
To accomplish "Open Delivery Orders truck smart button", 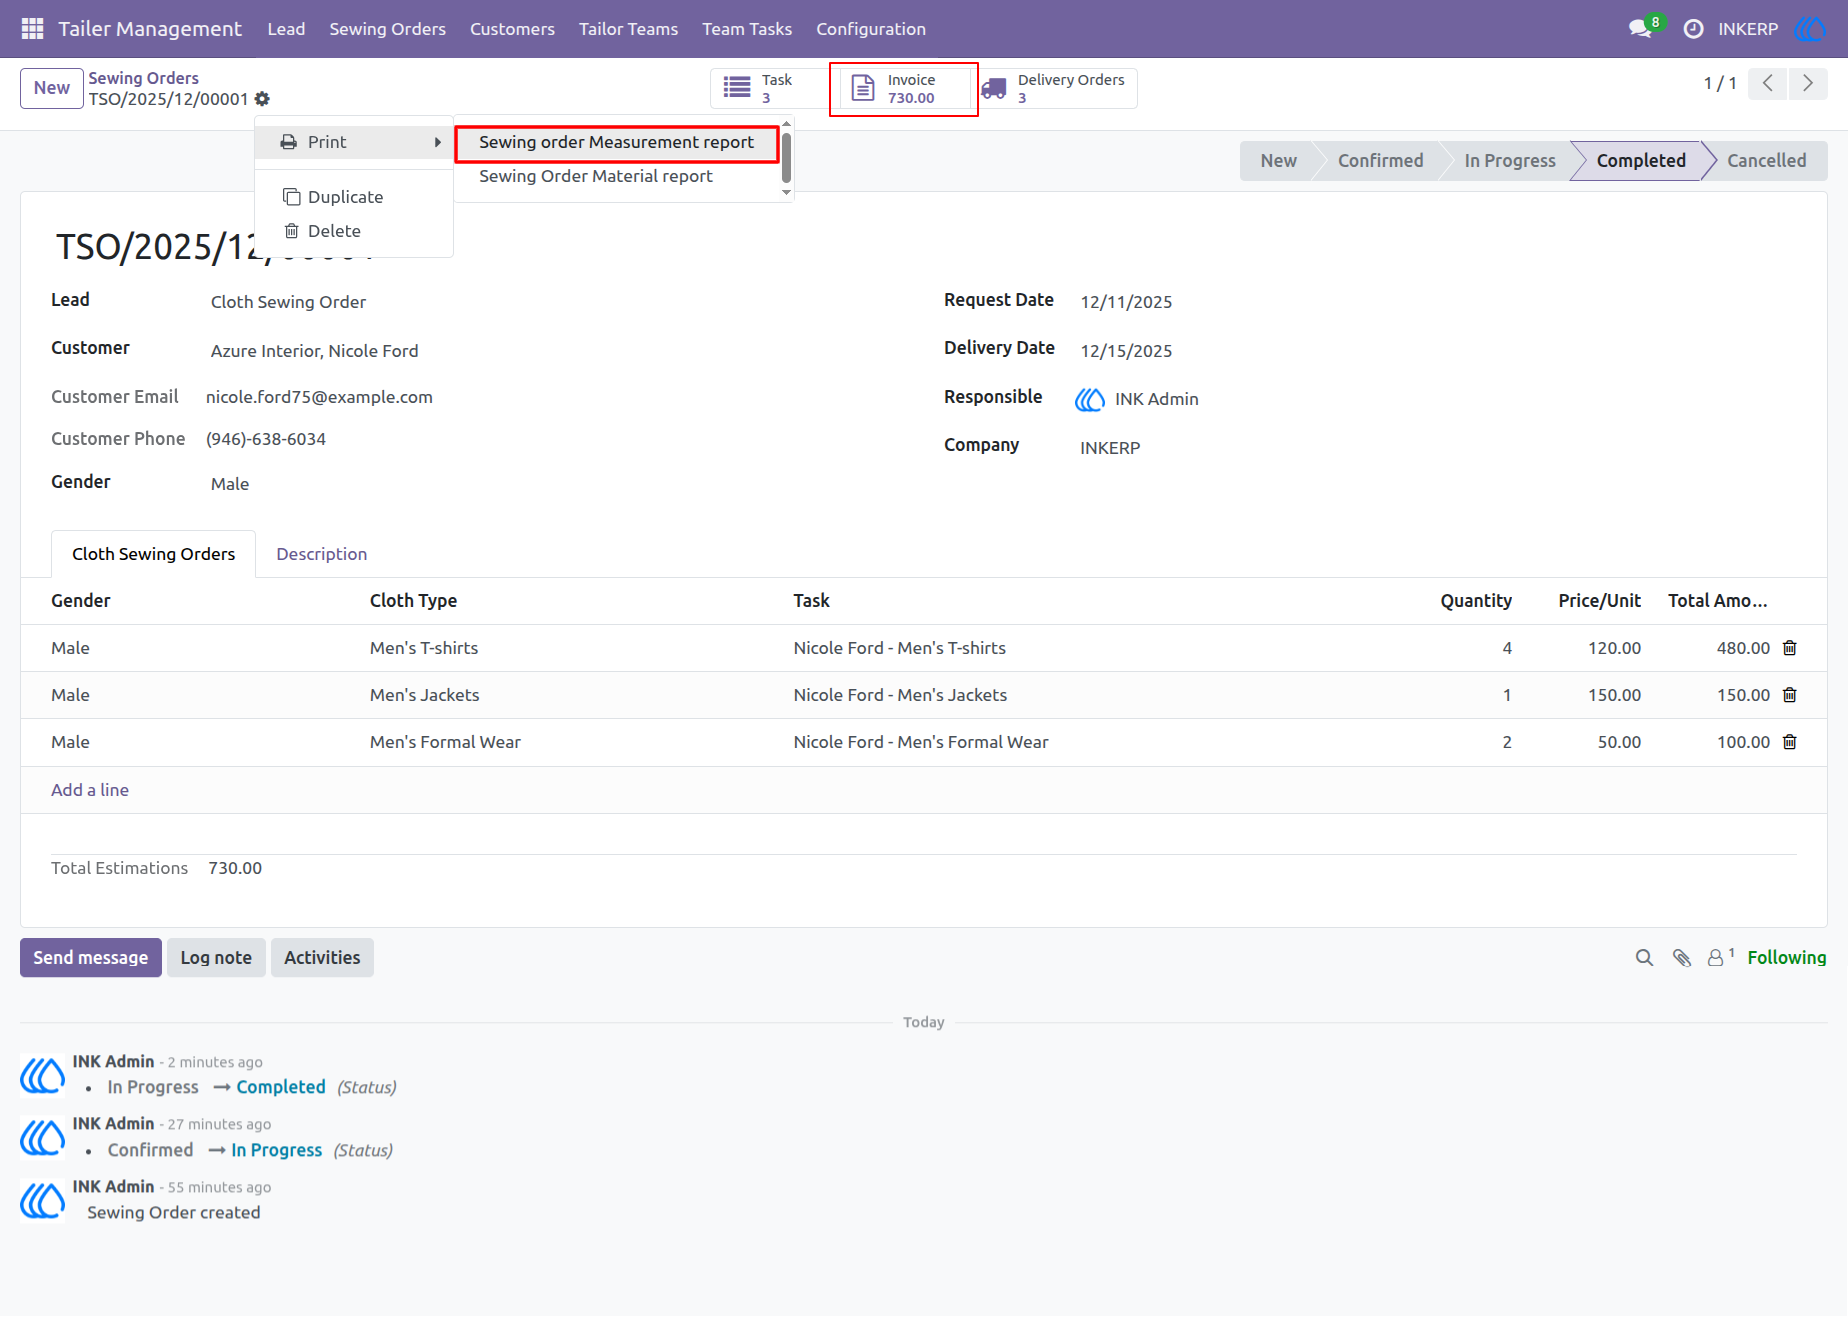I will point(1058,88).
